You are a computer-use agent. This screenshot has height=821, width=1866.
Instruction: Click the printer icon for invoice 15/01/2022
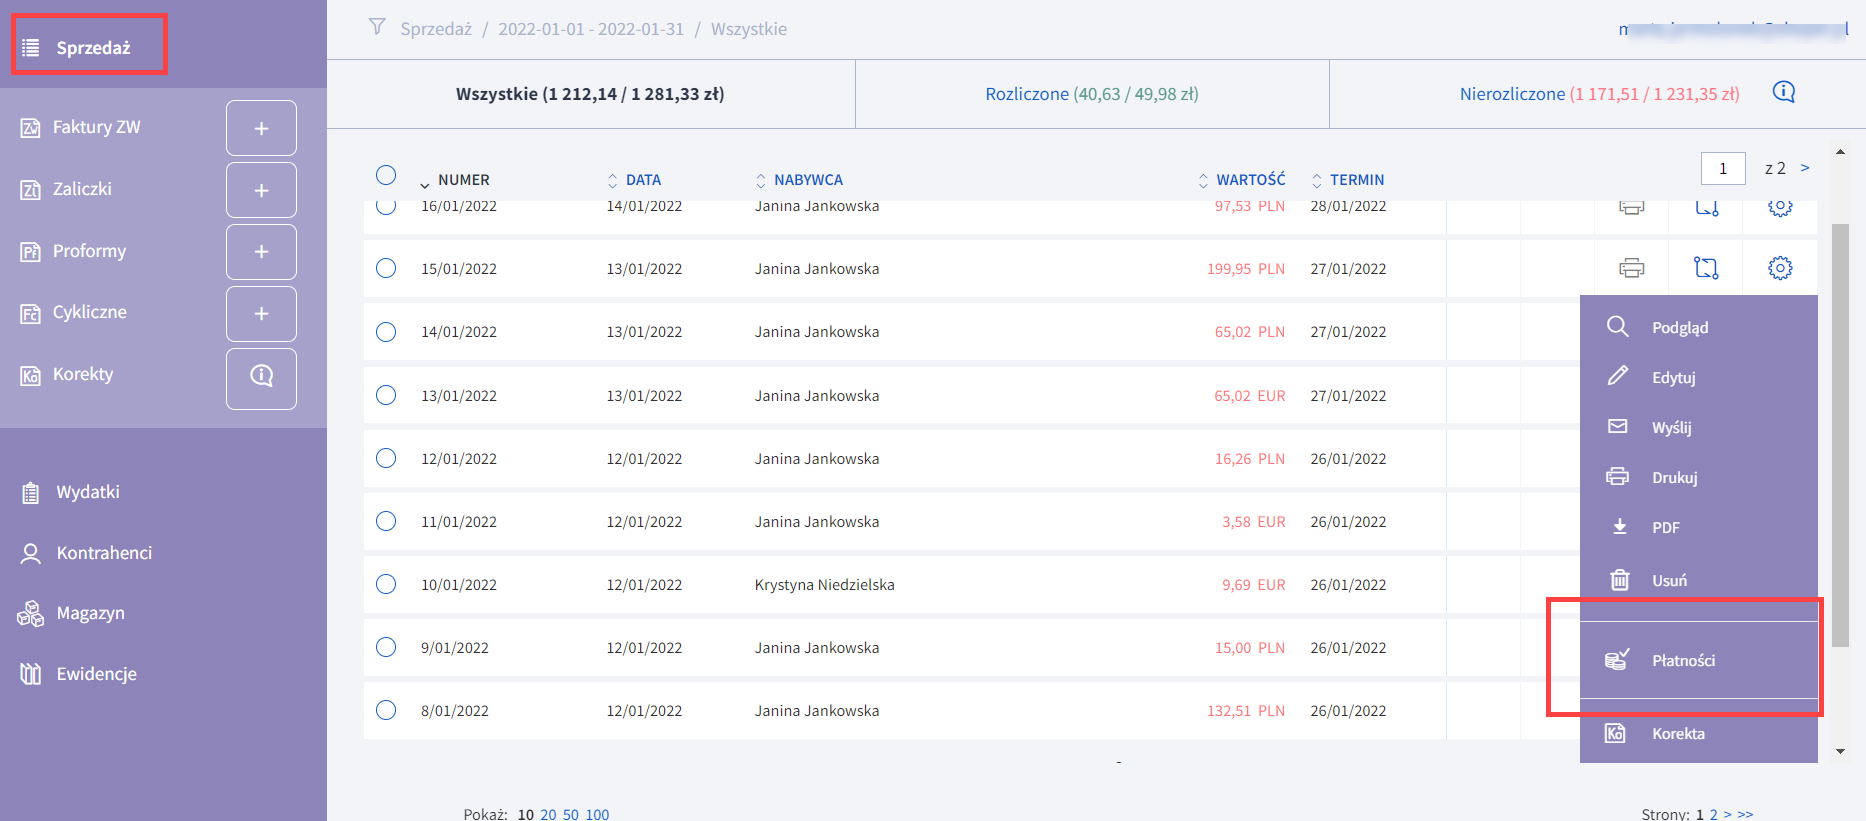[x=1631, y=268]
